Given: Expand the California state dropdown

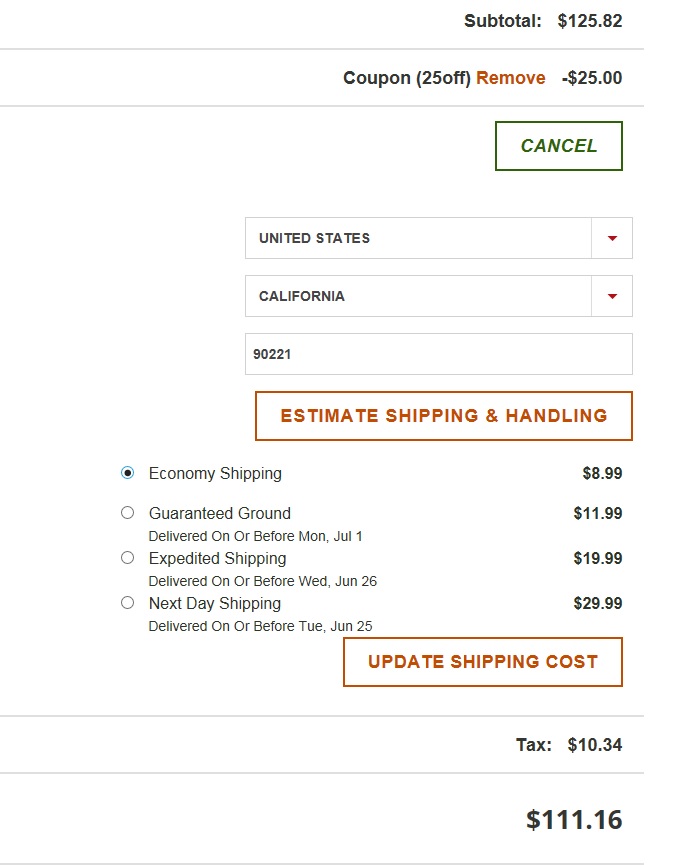Looking at the screenshot, I should pyautogui.click(x=420, y=296).
